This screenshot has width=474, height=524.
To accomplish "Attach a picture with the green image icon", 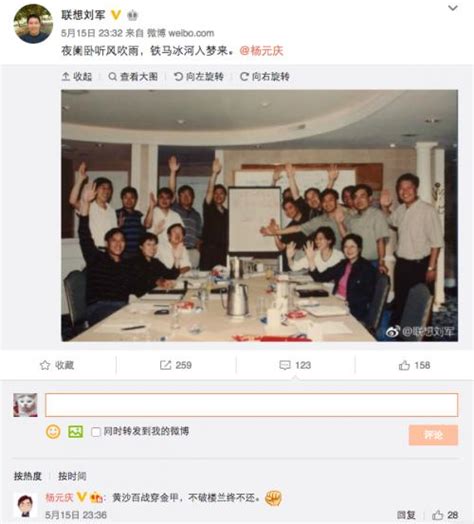I will click(x=76, y=432).
